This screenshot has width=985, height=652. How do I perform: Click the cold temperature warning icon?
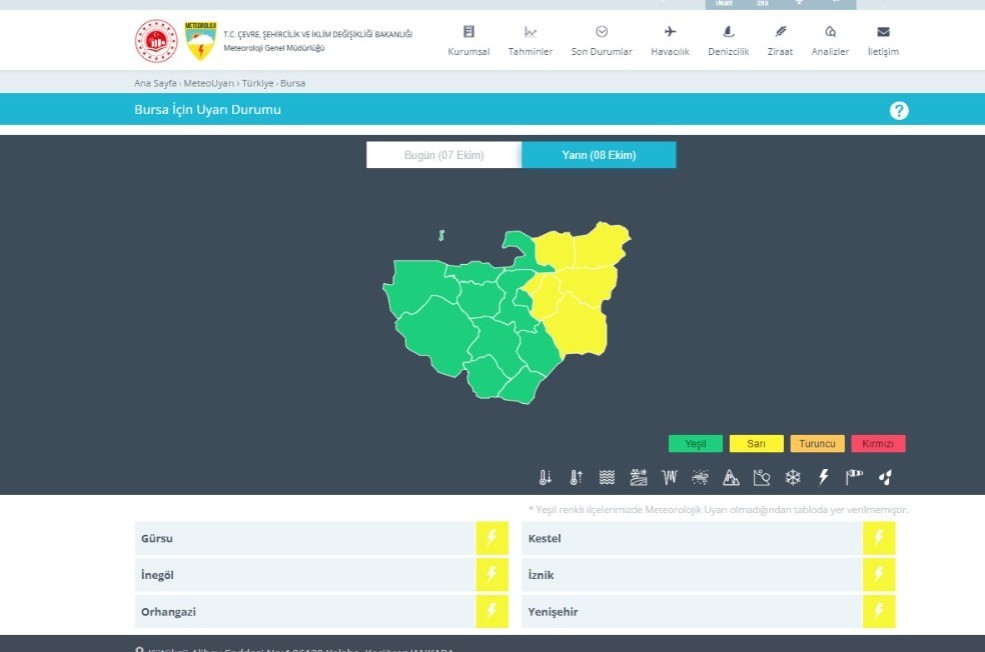coord(545,478)
